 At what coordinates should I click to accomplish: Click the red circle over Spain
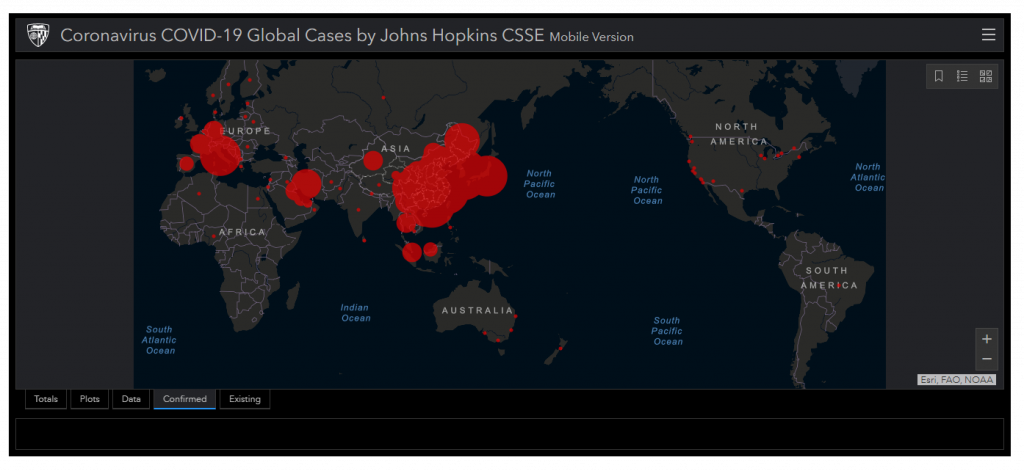[187, 164]
